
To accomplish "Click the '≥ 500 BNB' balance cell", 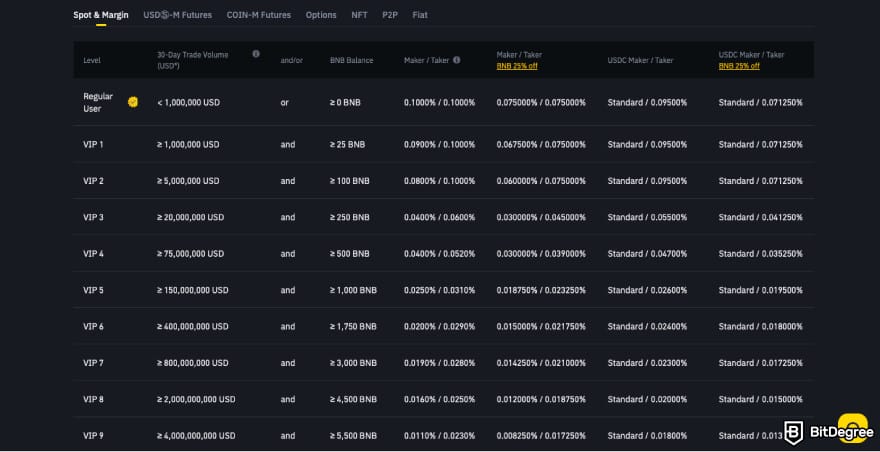I will point(350,254).
